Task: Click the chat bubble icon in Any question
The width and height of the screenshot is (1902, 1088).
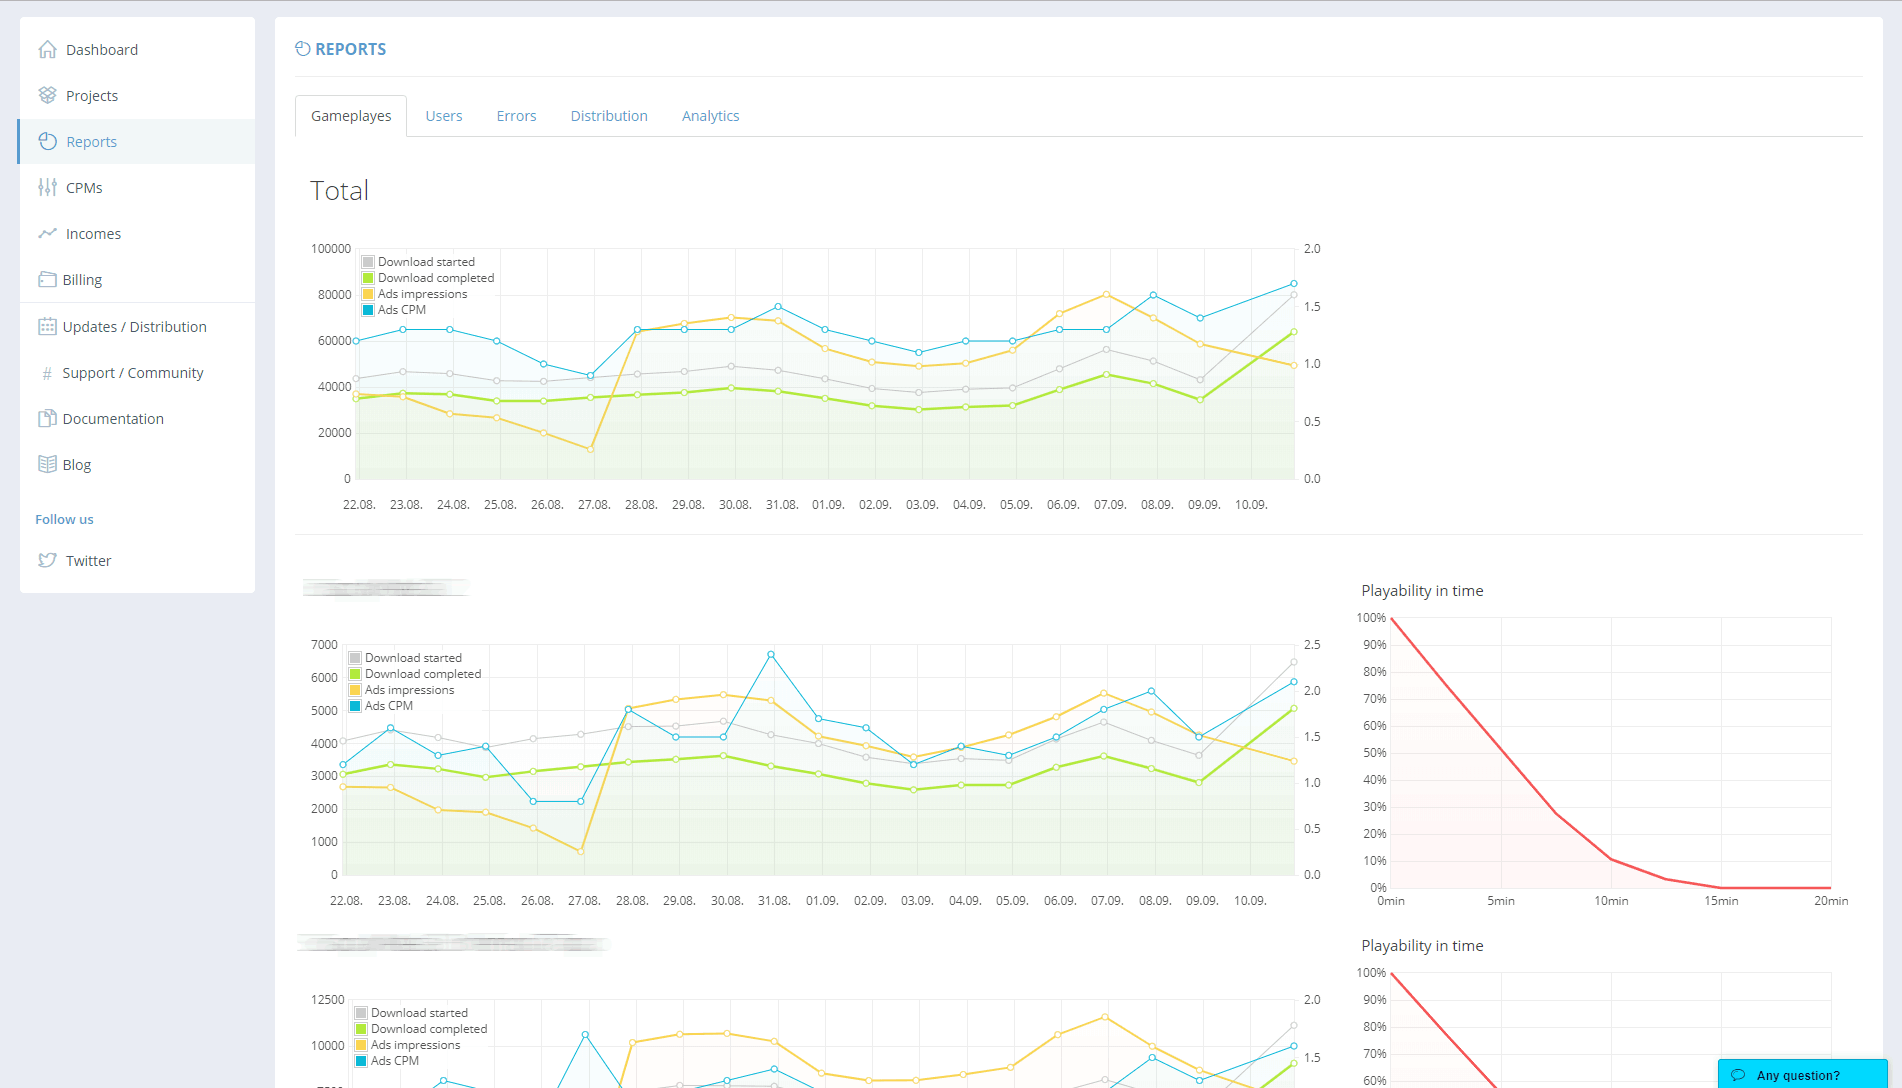Action: tap(1738, 1075)
